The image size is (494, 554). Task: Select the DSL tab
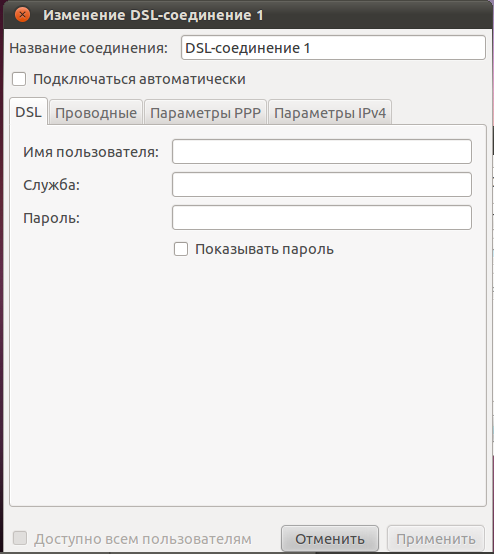click(28, 112)
